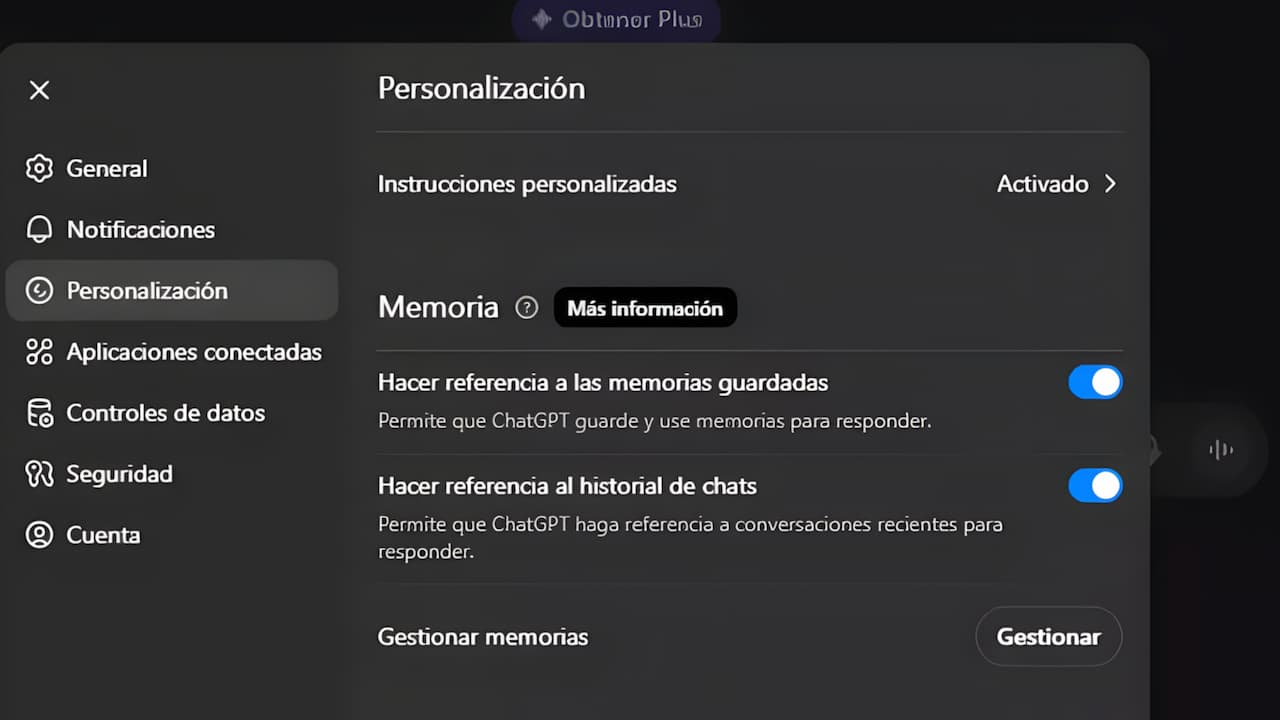The width and height of the screenshot is (1280, 720).
Task: Click the Memoria help question mark icon
Action: (526, 308)
